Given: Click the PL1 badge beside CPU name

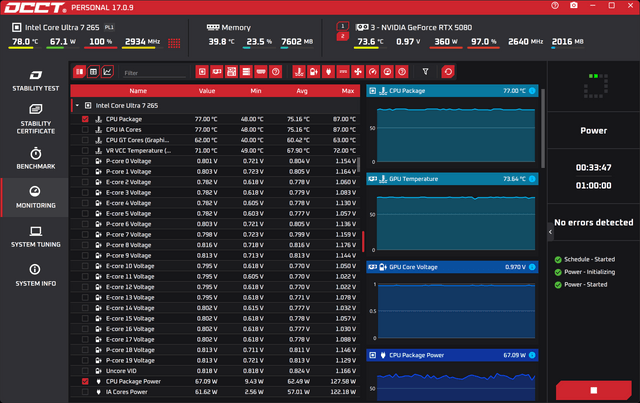Looking at the screenshot, I should tap(109, 27).
